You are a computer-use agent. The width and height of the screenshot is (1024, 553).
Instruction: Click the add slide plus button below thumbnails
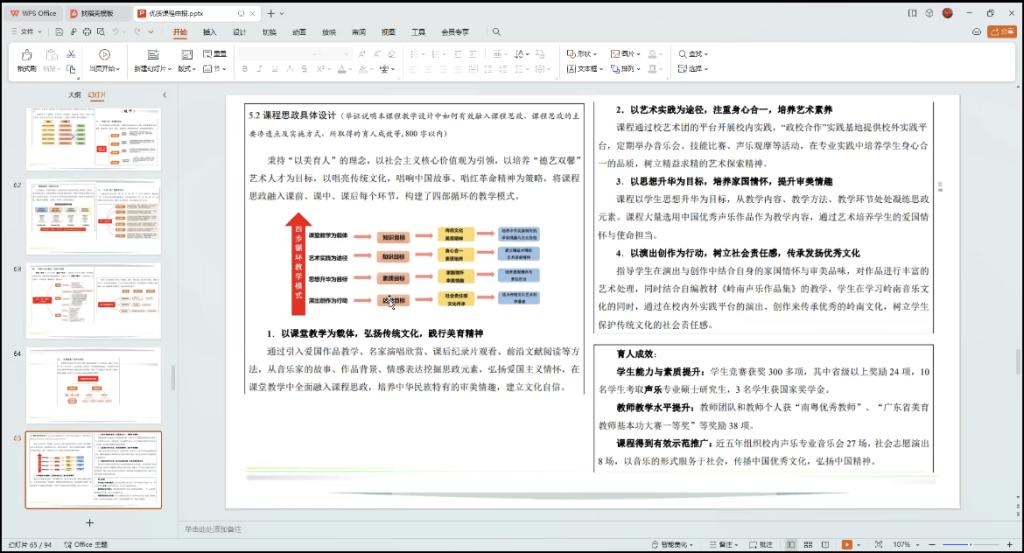click(89, 522)
